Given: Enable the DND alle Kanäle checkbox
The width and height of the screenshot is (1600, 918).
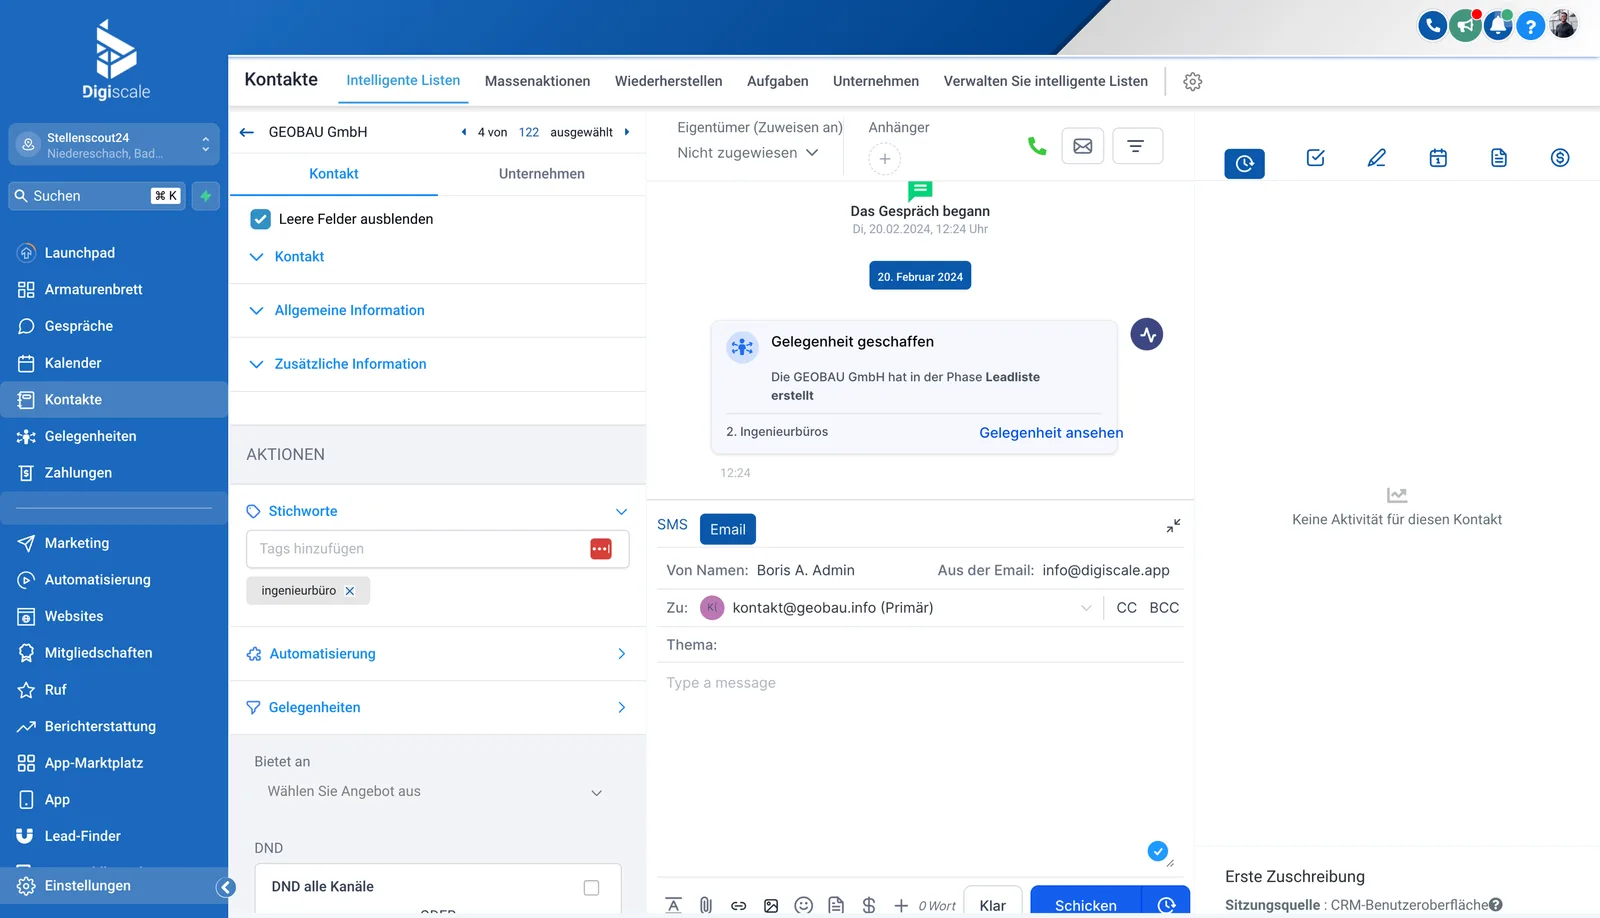Looking at the screenshot, I should (591, 888).
